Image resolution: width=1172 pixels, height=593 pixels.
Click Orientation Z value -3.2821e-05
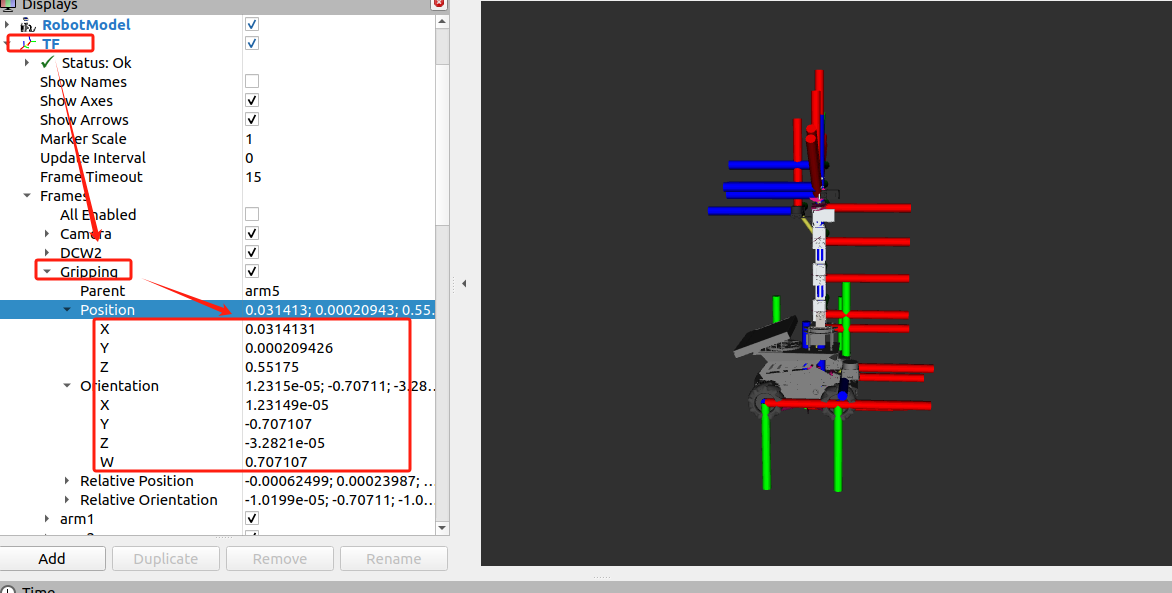(285, 443)
